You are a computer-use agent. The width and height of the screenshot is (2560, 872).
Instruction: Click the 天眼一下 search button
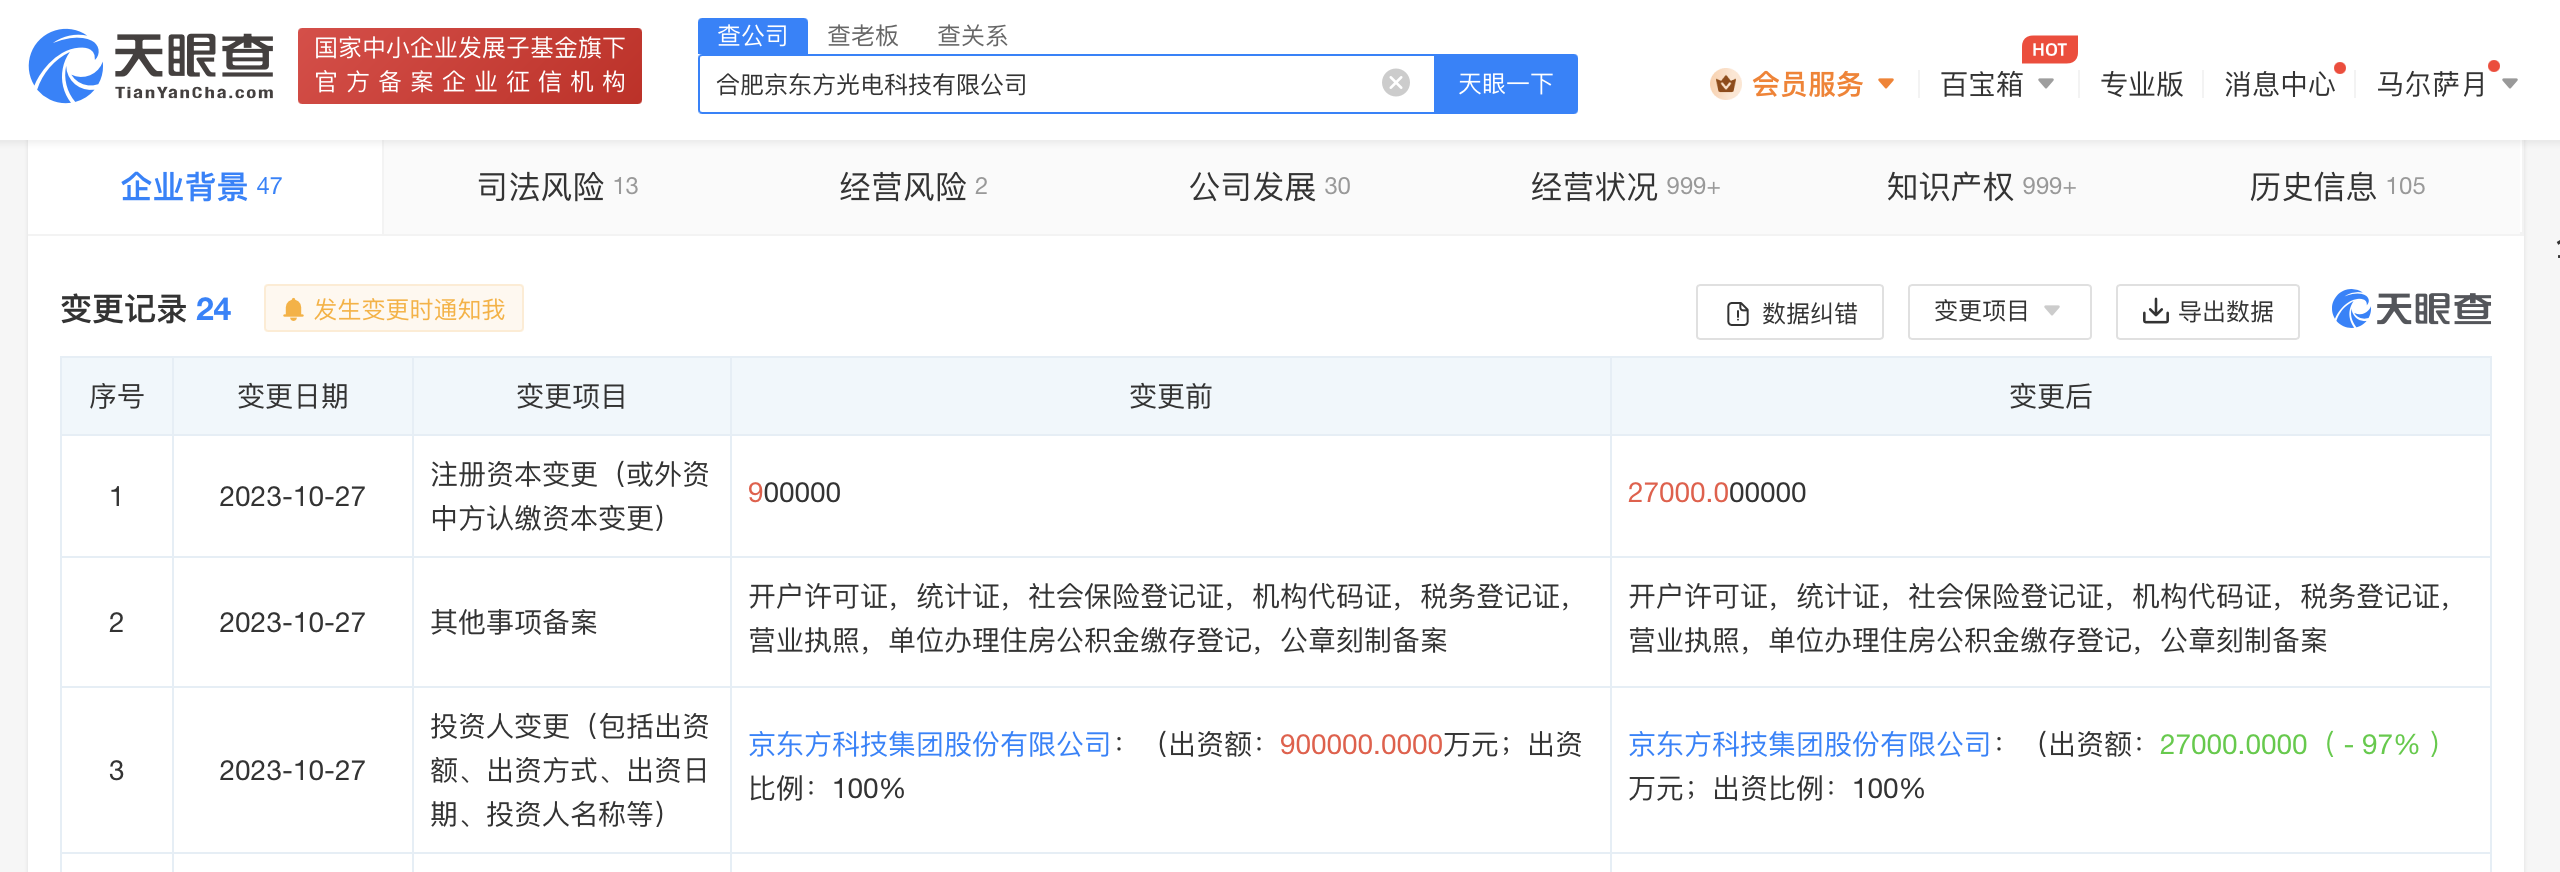[1506, 84]
